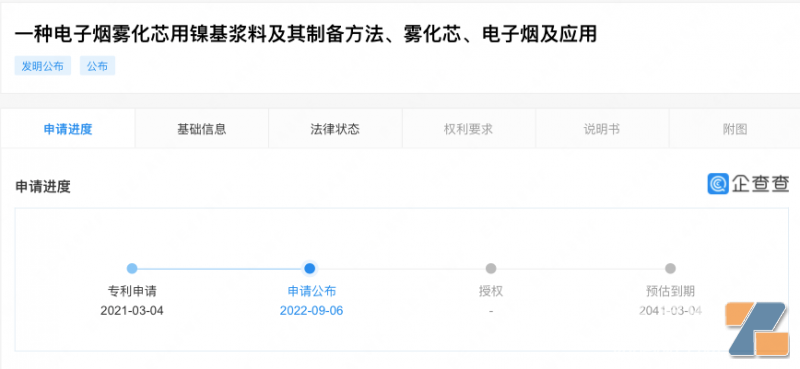The width and height of the screenshot is (800, 369).
Task: Click the 授权 timeline dot
Action: click(491, 268)
